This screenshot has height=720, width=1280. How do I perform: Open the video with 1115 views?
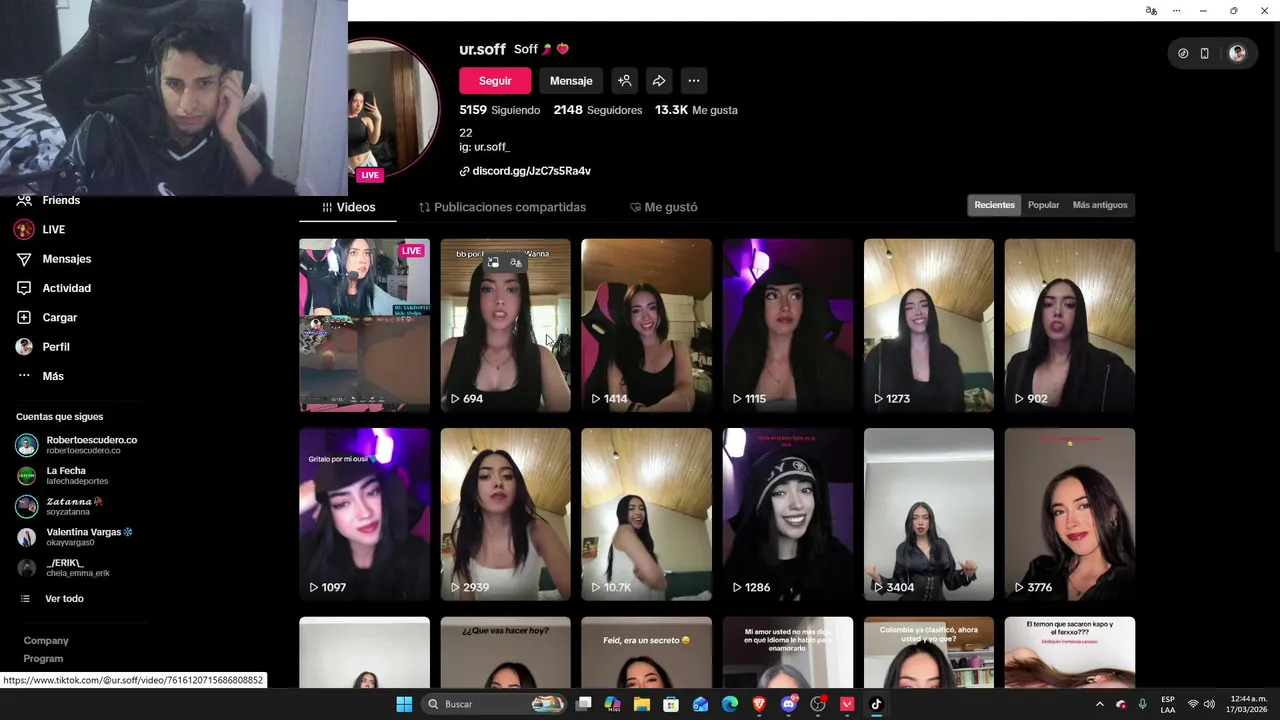[788, 325]
